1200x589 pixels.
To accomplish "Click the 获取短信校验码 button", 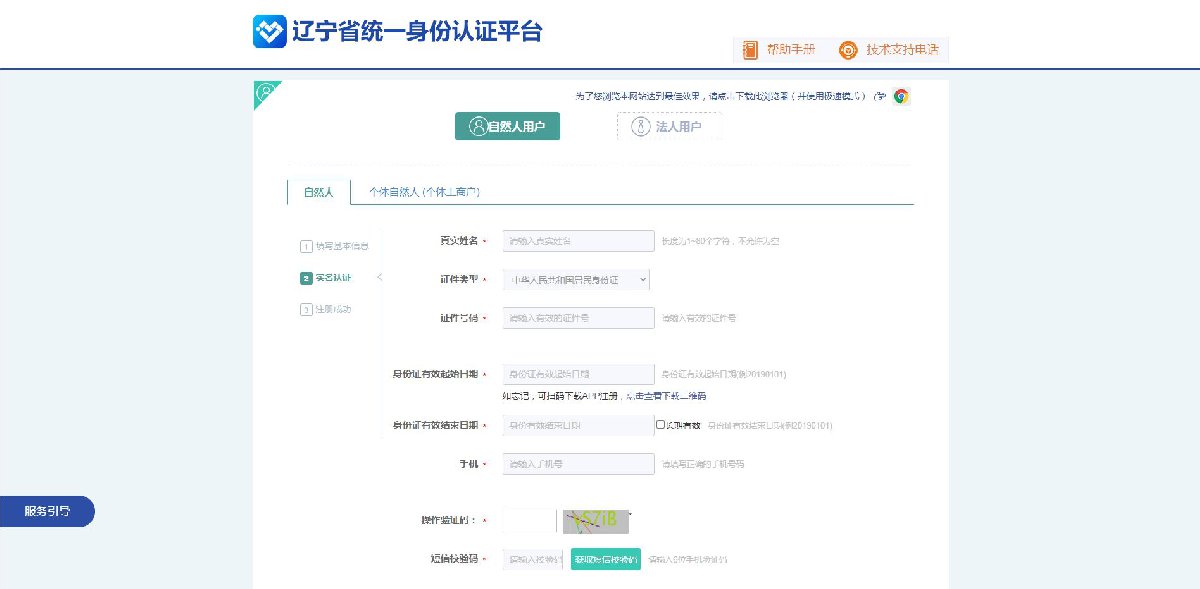I will [x=606, y=559].
